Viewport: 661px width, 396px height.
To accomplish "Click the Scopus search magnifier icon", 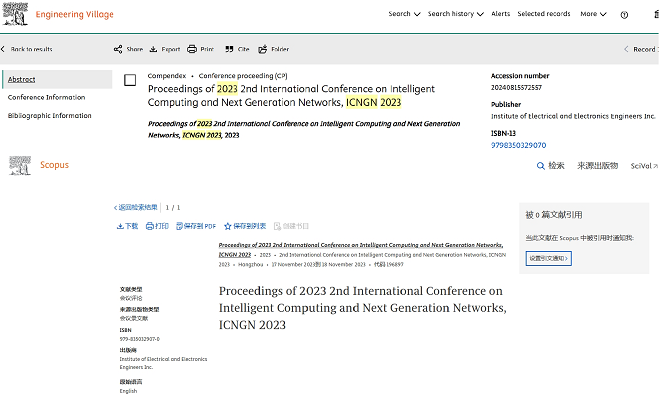I will (540, 166).
